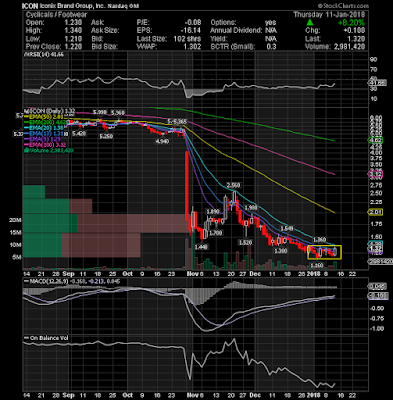Click the StockCharts.com watermark link
Image resolution: width=393 pixels, height=400 pixels.
pos(343,6)
